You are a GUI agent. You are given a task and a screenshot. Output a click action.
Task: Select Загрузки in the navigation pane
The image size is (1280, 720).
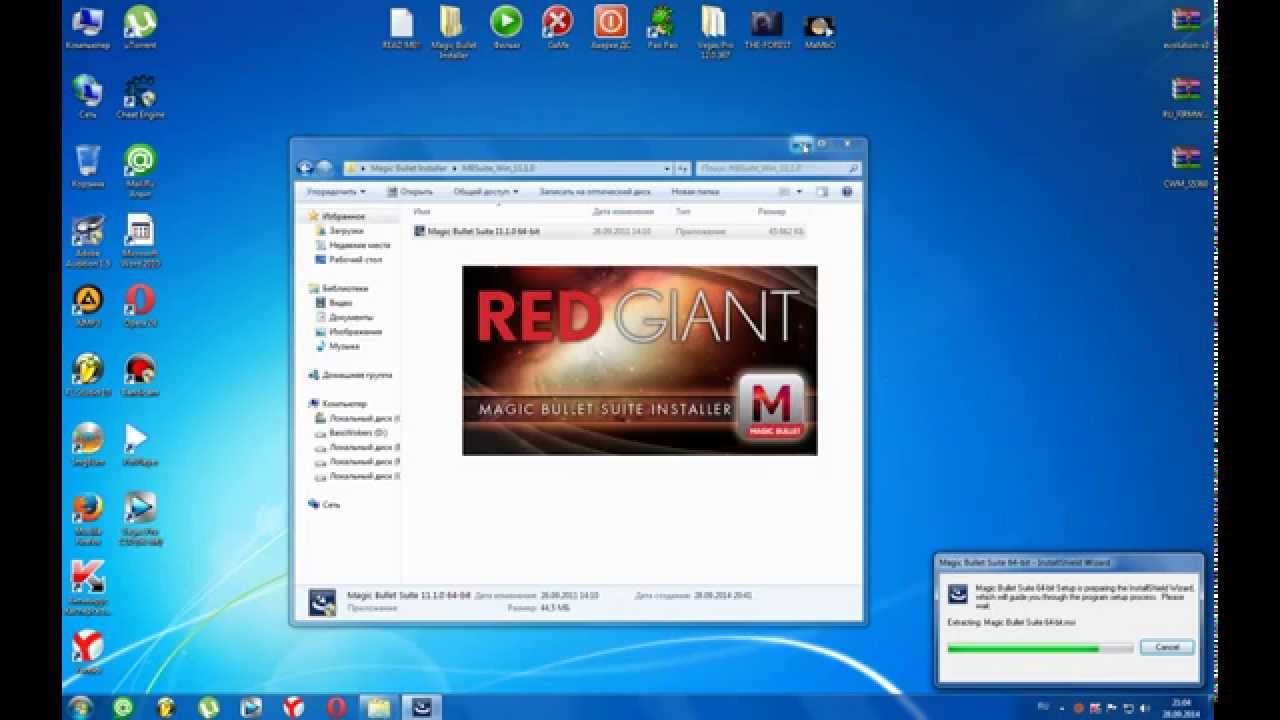tap(339, 231)
